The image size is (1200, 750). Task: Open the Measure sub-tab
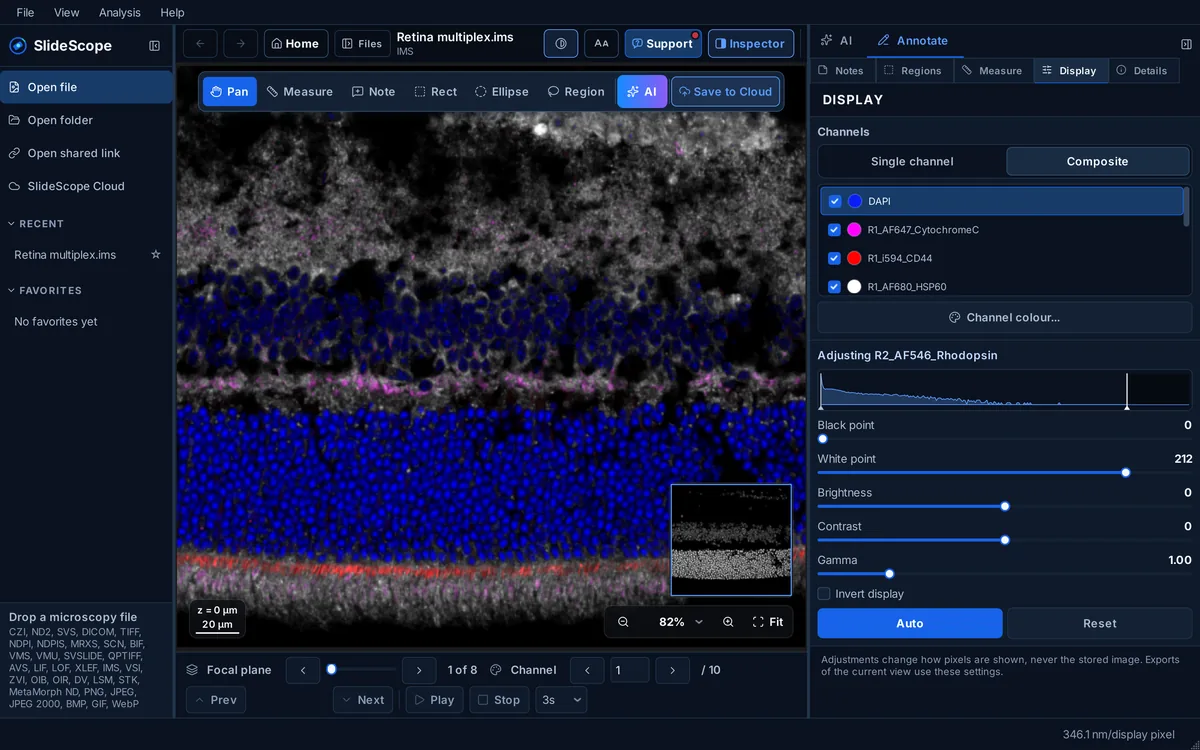[x=993, y=71]
